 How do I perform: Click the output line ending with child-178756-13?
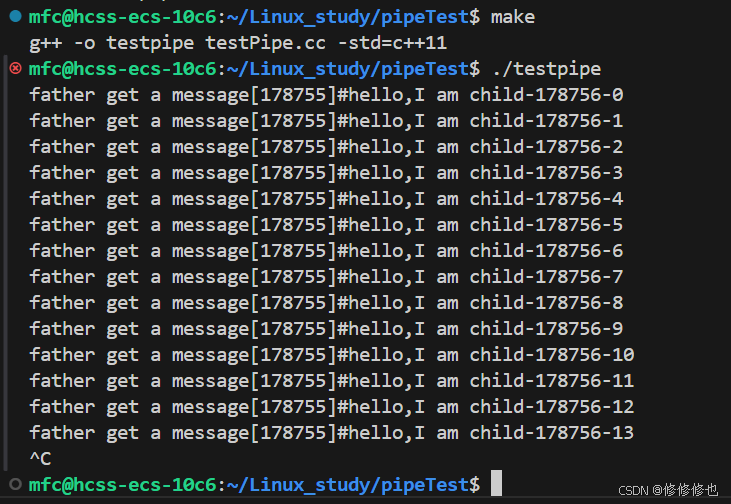click(x=331, y=433)
